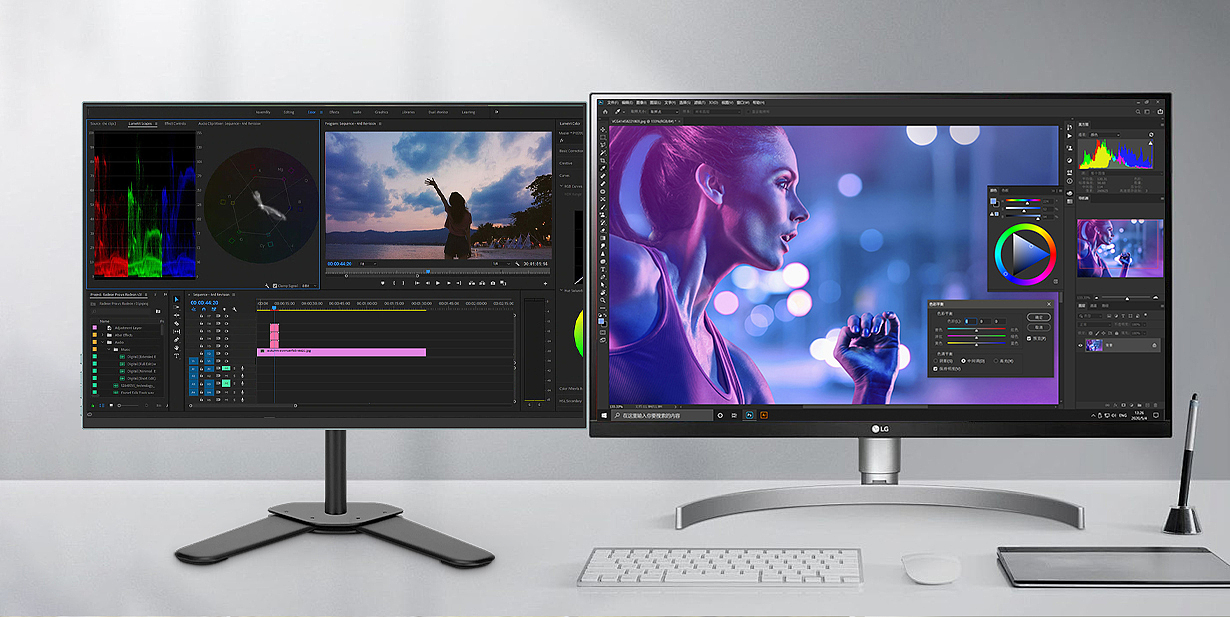Click 取消 Cancel in Color Balance dialog
1230x617 pixels.
pyautogui.click(x=1039, y=327)
